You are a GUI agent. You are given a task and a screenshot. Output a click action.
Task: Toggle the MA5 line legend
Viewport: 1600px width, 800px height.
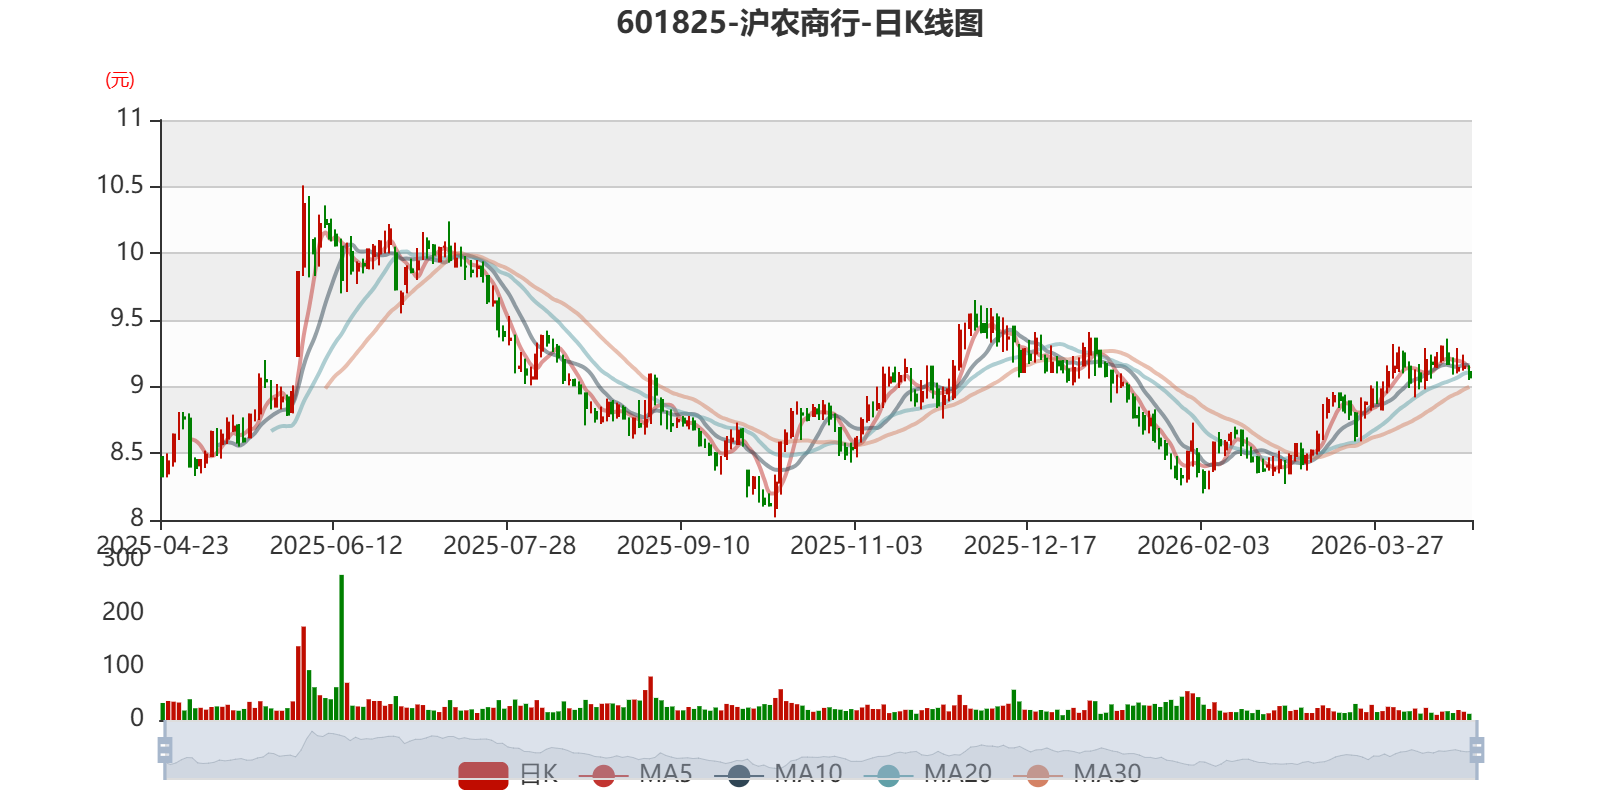[635, 775]
